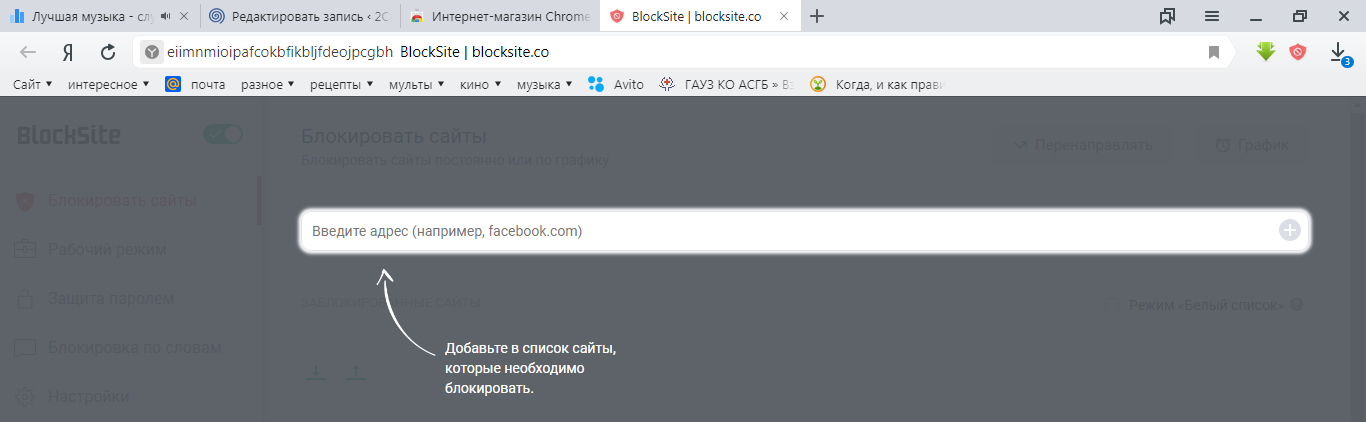Open the Блокировка по словам sidebar section
Viewport: 1366px width, 422px height.
[118, 347]
